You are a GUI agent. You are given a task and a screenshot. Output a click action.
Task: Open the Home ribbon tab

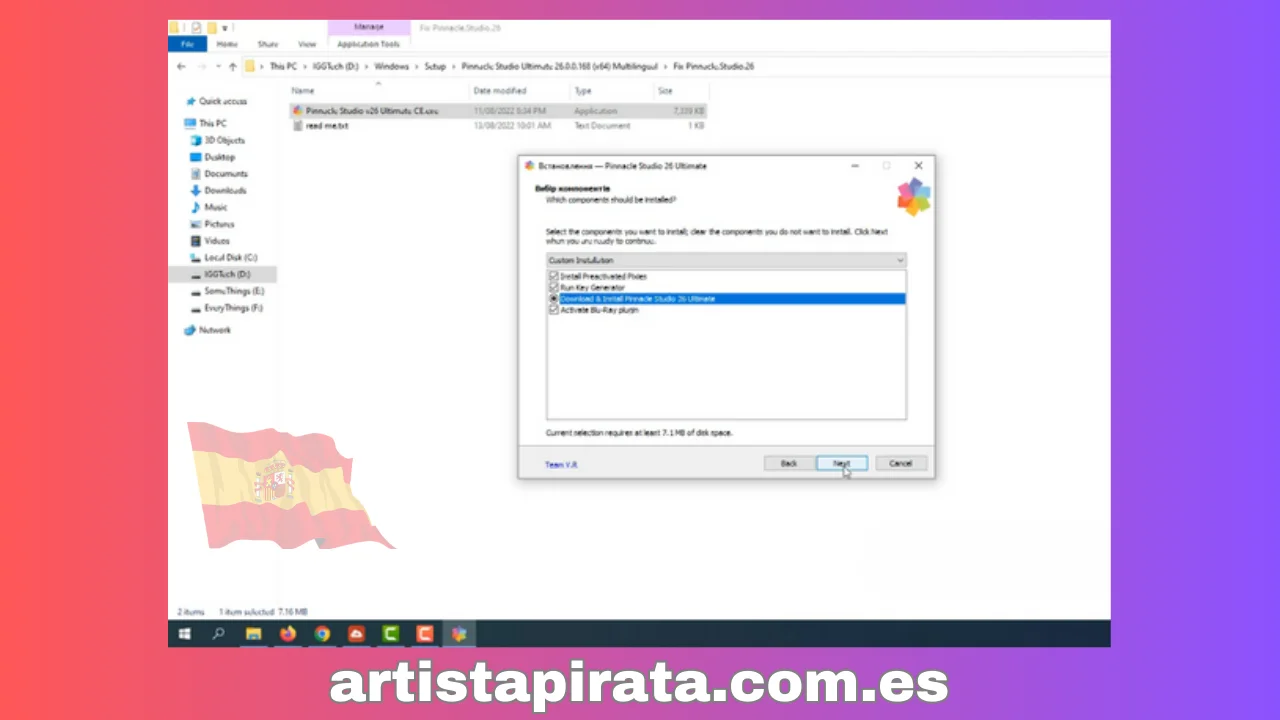click(x=227, y=44)
